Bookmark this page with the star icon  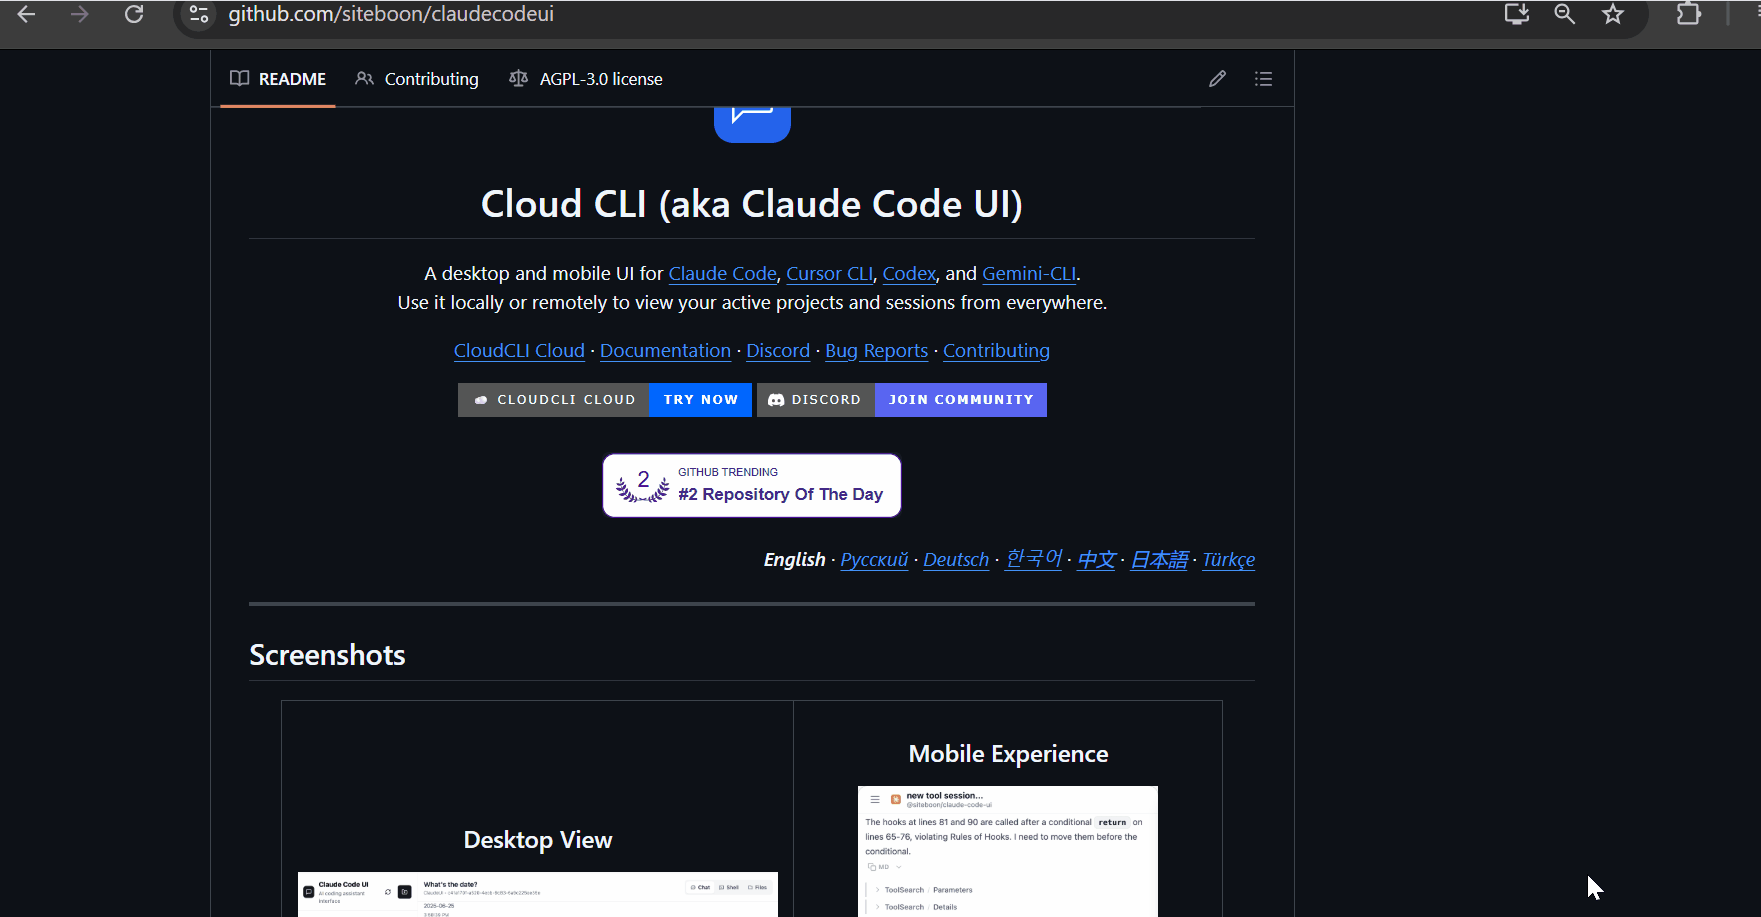(x=1613, y=15)
